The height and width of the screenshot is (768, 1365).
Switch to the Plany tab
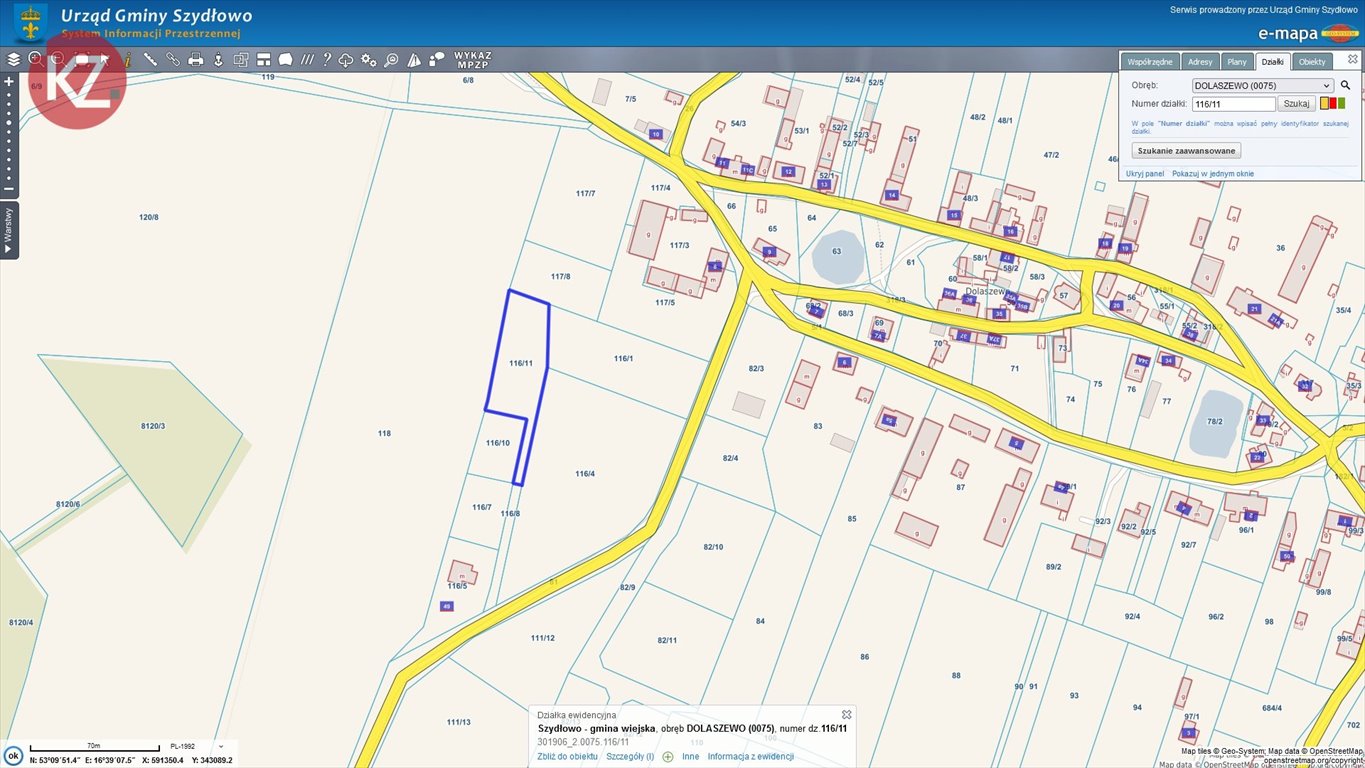pyautogui.click(x=1237, y=62)
